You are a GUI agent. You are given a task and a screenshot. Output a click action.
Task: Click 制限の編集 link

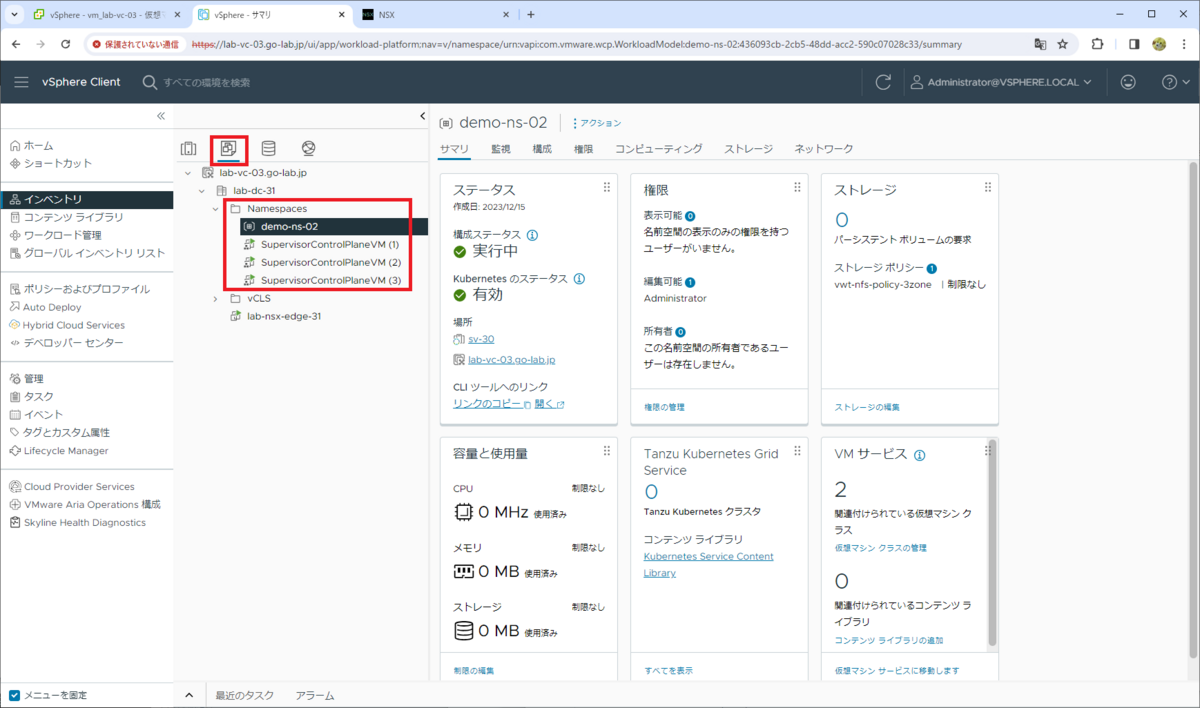473,670
